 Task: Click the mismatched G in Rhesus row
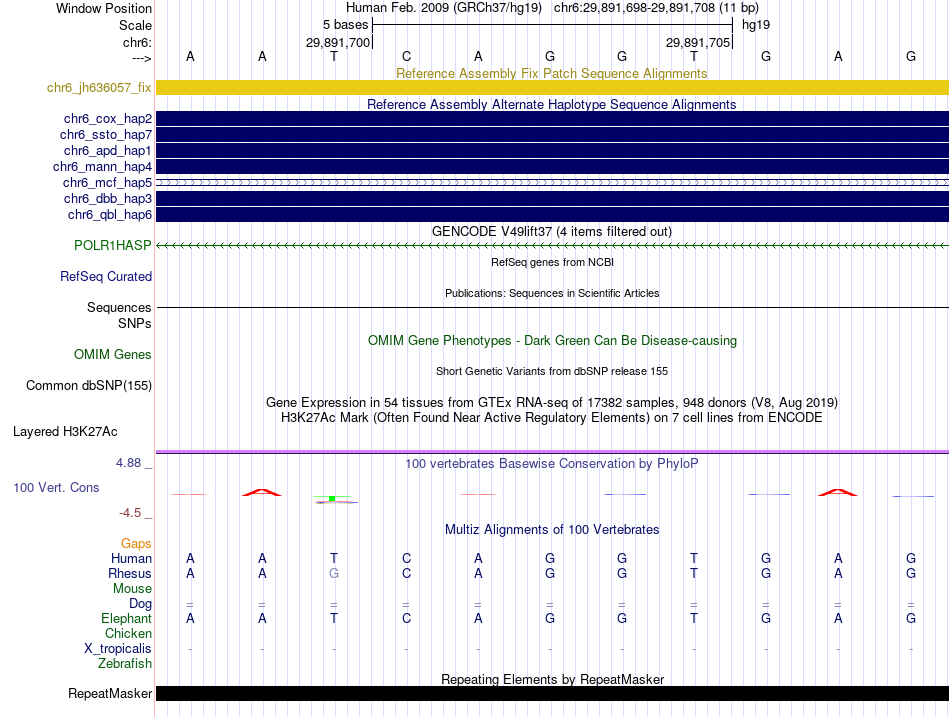click(x=334, y=573)
